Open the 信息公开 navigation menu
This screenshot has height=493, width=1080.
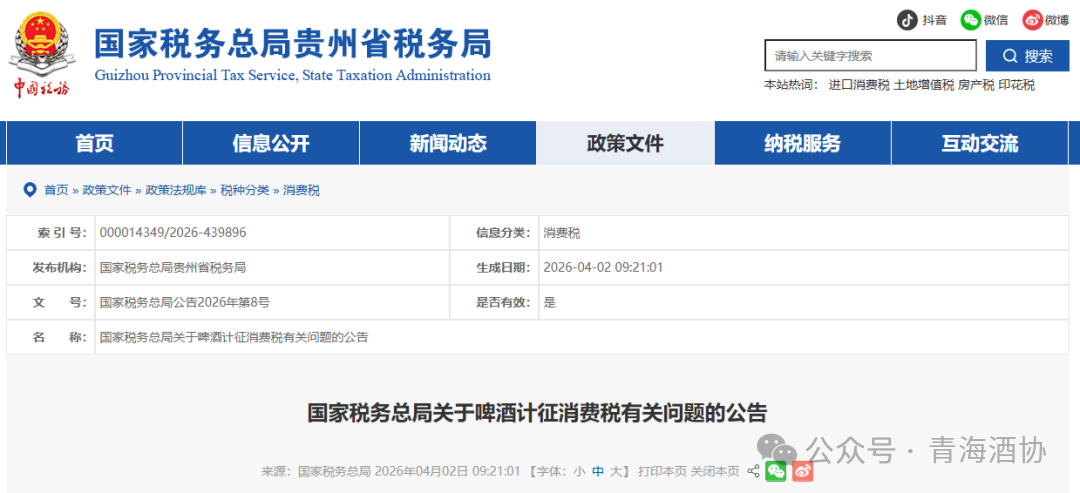pyautogui.click(x=271, y=143)
